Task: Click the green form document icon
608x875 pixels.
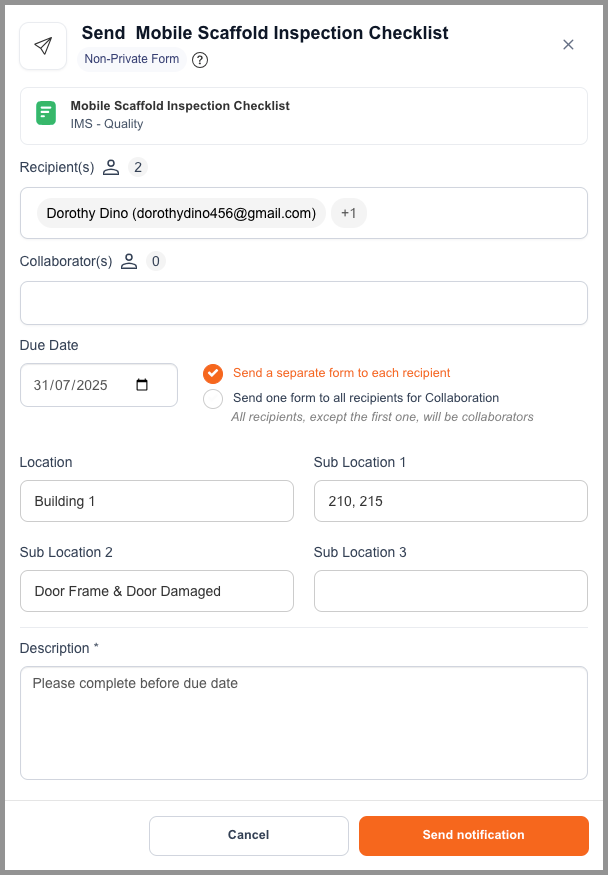Action: click(46, 113)
